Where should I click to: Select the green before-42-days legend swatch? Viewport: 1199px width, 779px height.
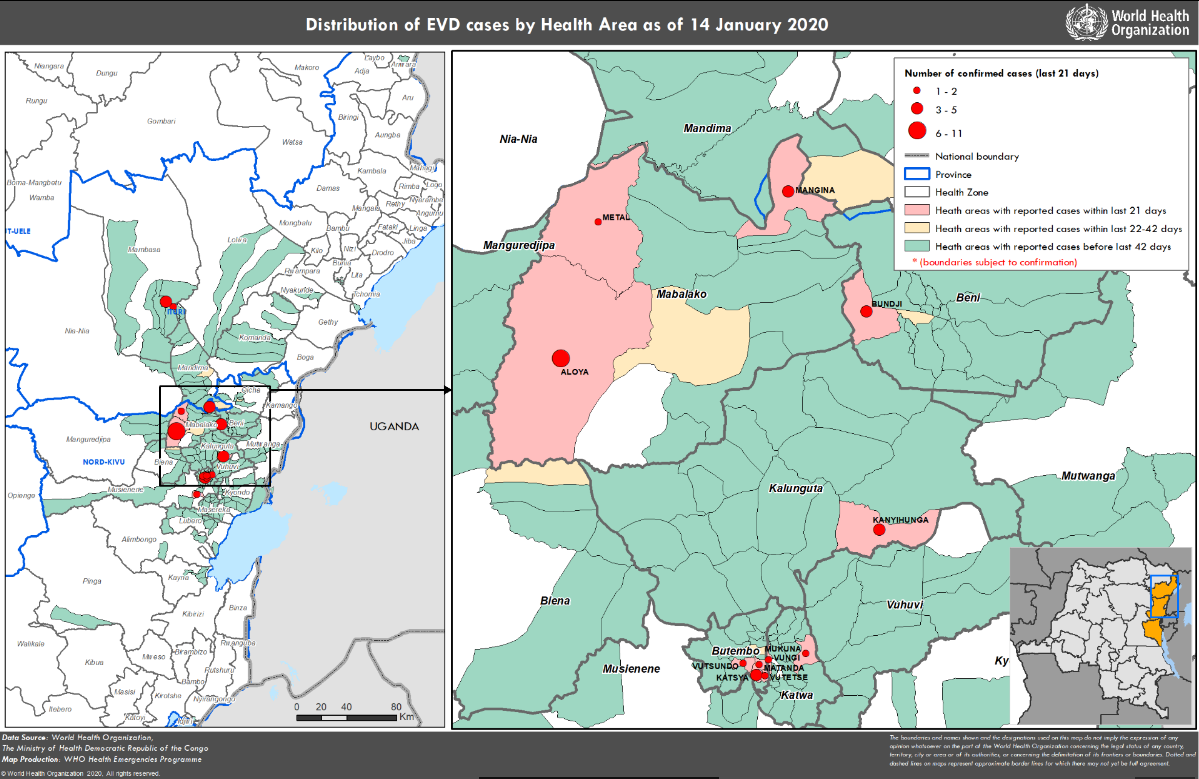pos(916,246)
